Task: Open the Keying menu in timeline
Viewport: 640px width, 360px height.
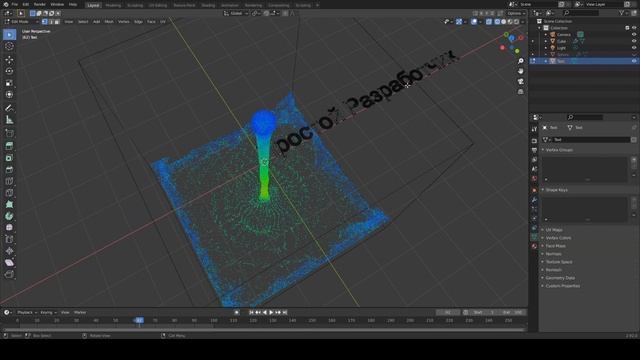Action: point(48,313)
